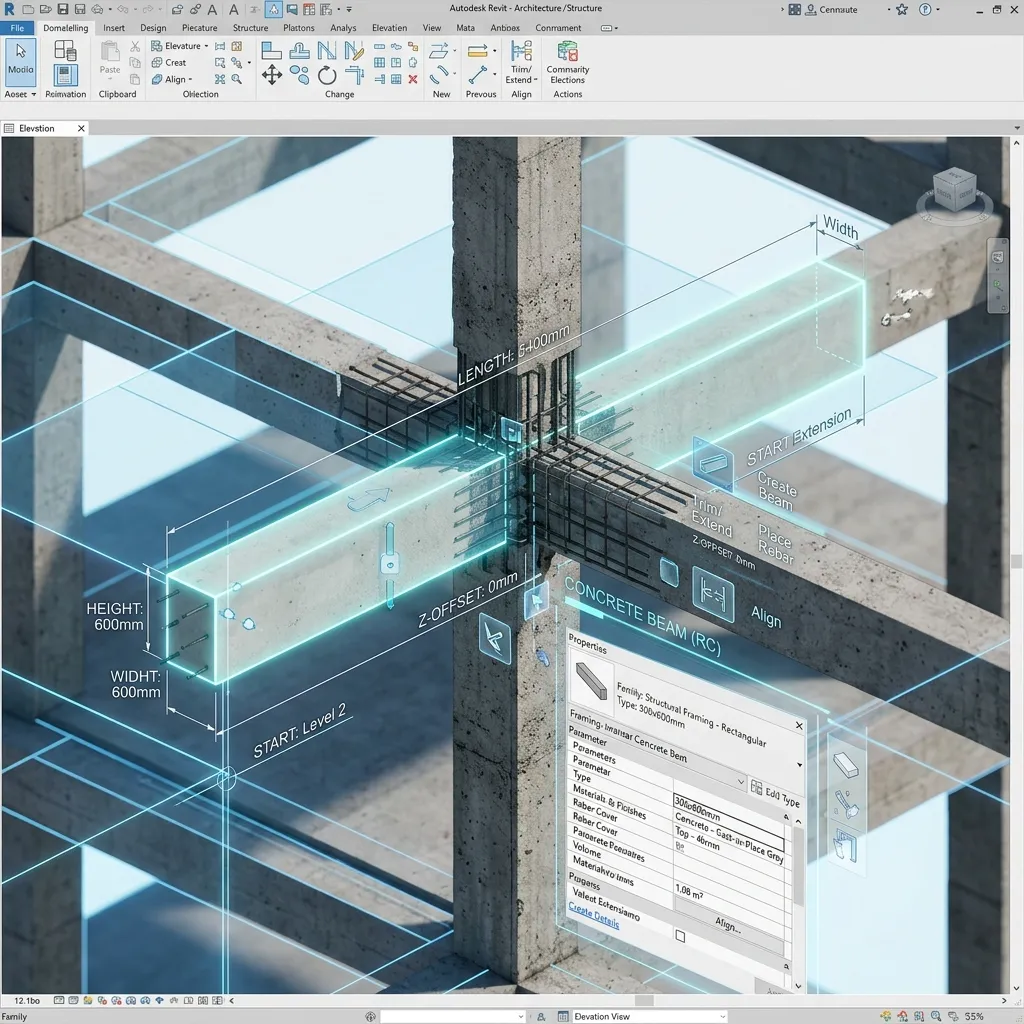Click the red X delete icon
The height and width of the screenshot is (1024, 1024).
click(413, 79)
